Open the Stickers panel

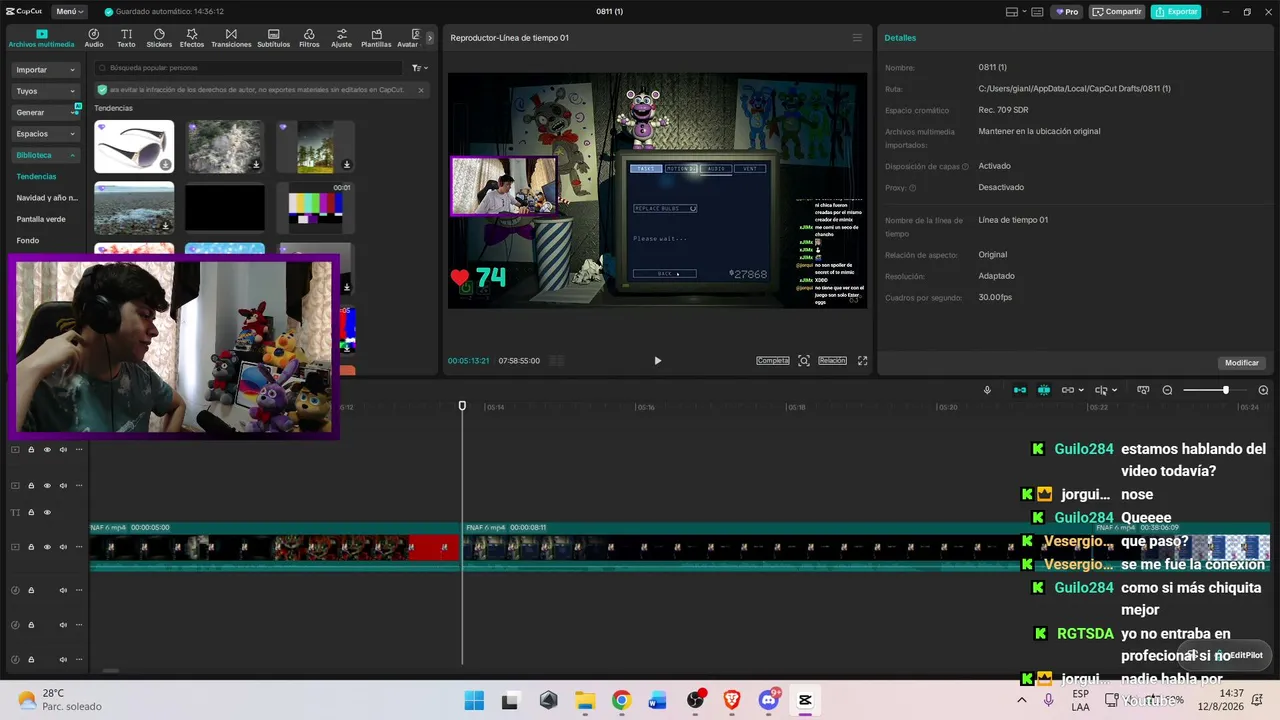pos(159,38)
